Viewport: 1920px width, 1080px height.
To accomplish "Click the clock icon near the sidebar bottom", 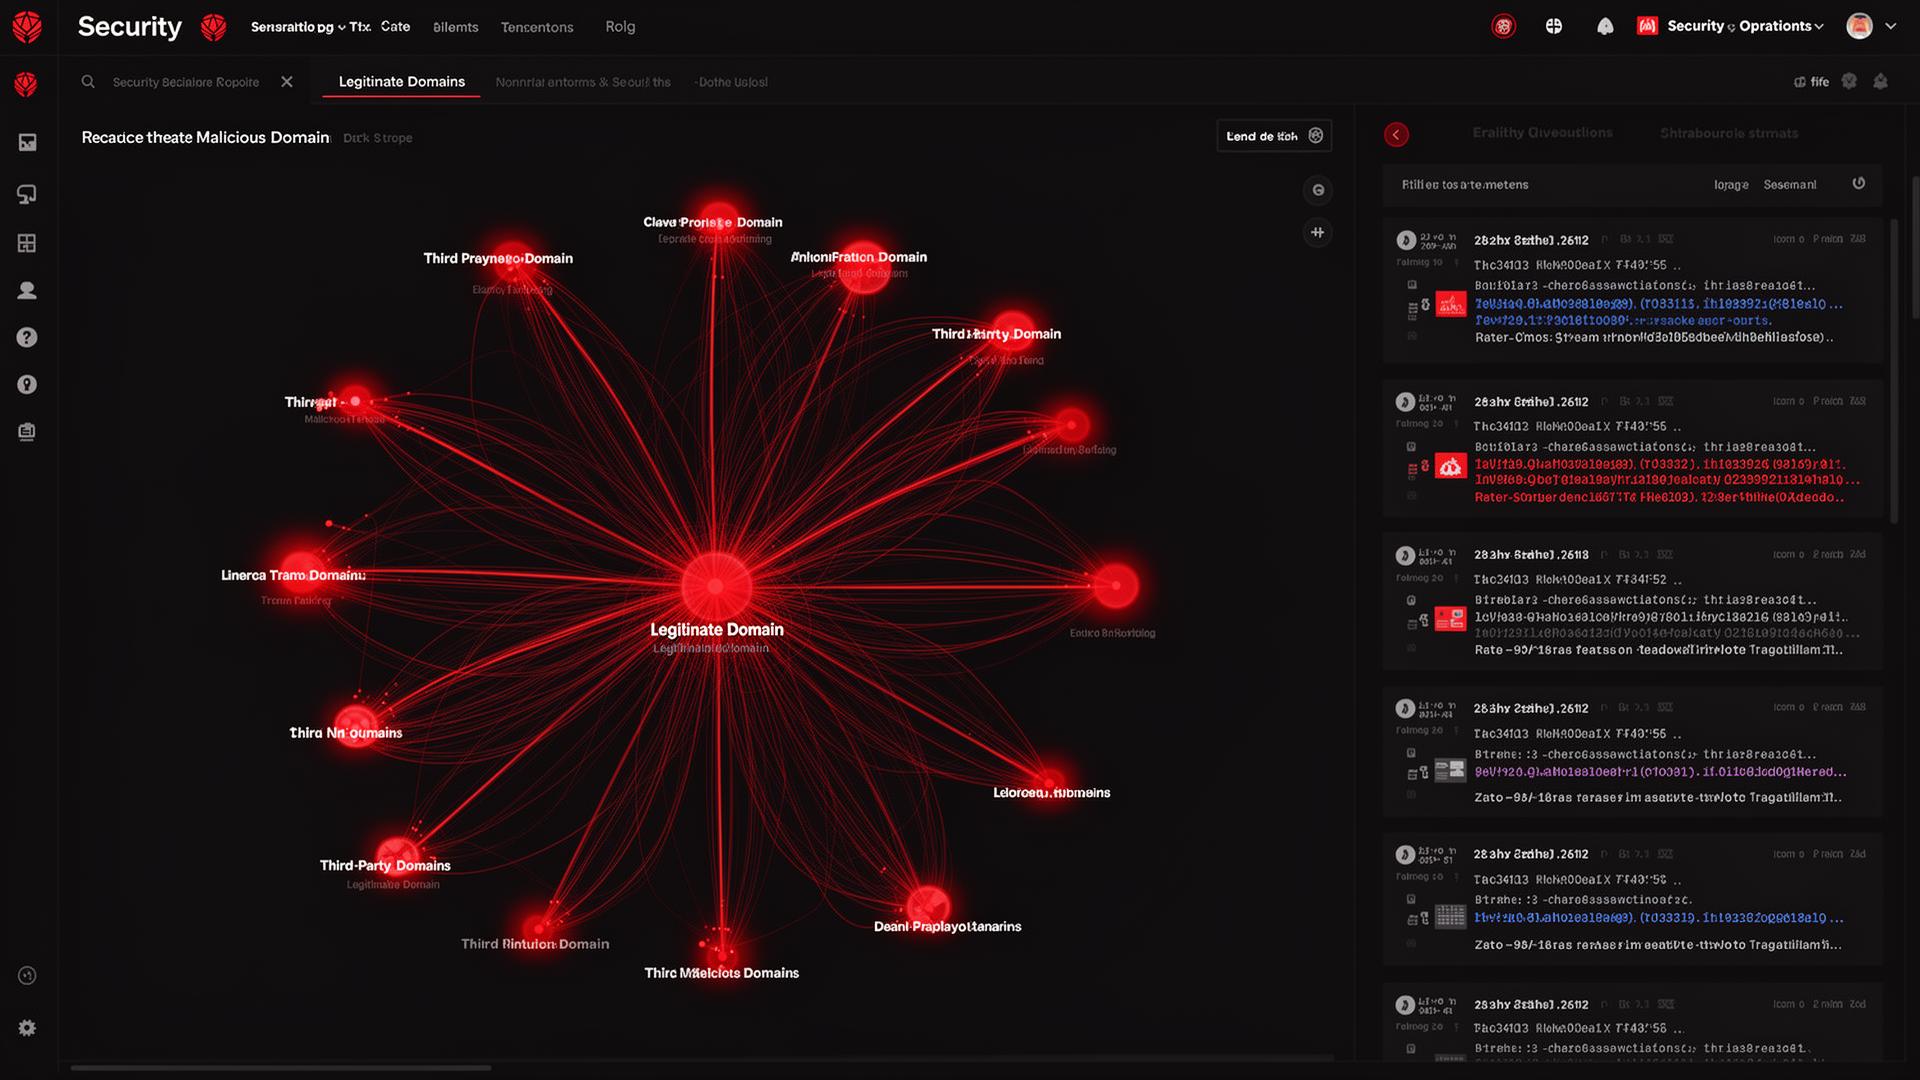I will (x=27, y=976).
